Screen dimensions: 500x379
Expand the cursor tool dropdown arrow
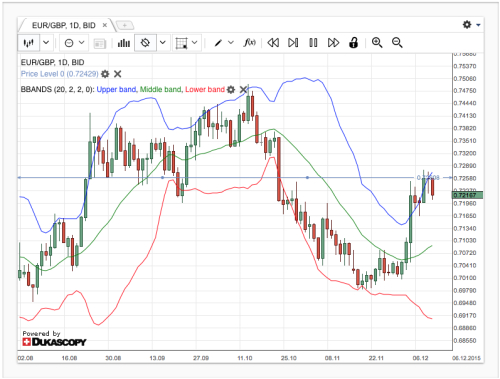pyautogui.click(x=163, y=43)
